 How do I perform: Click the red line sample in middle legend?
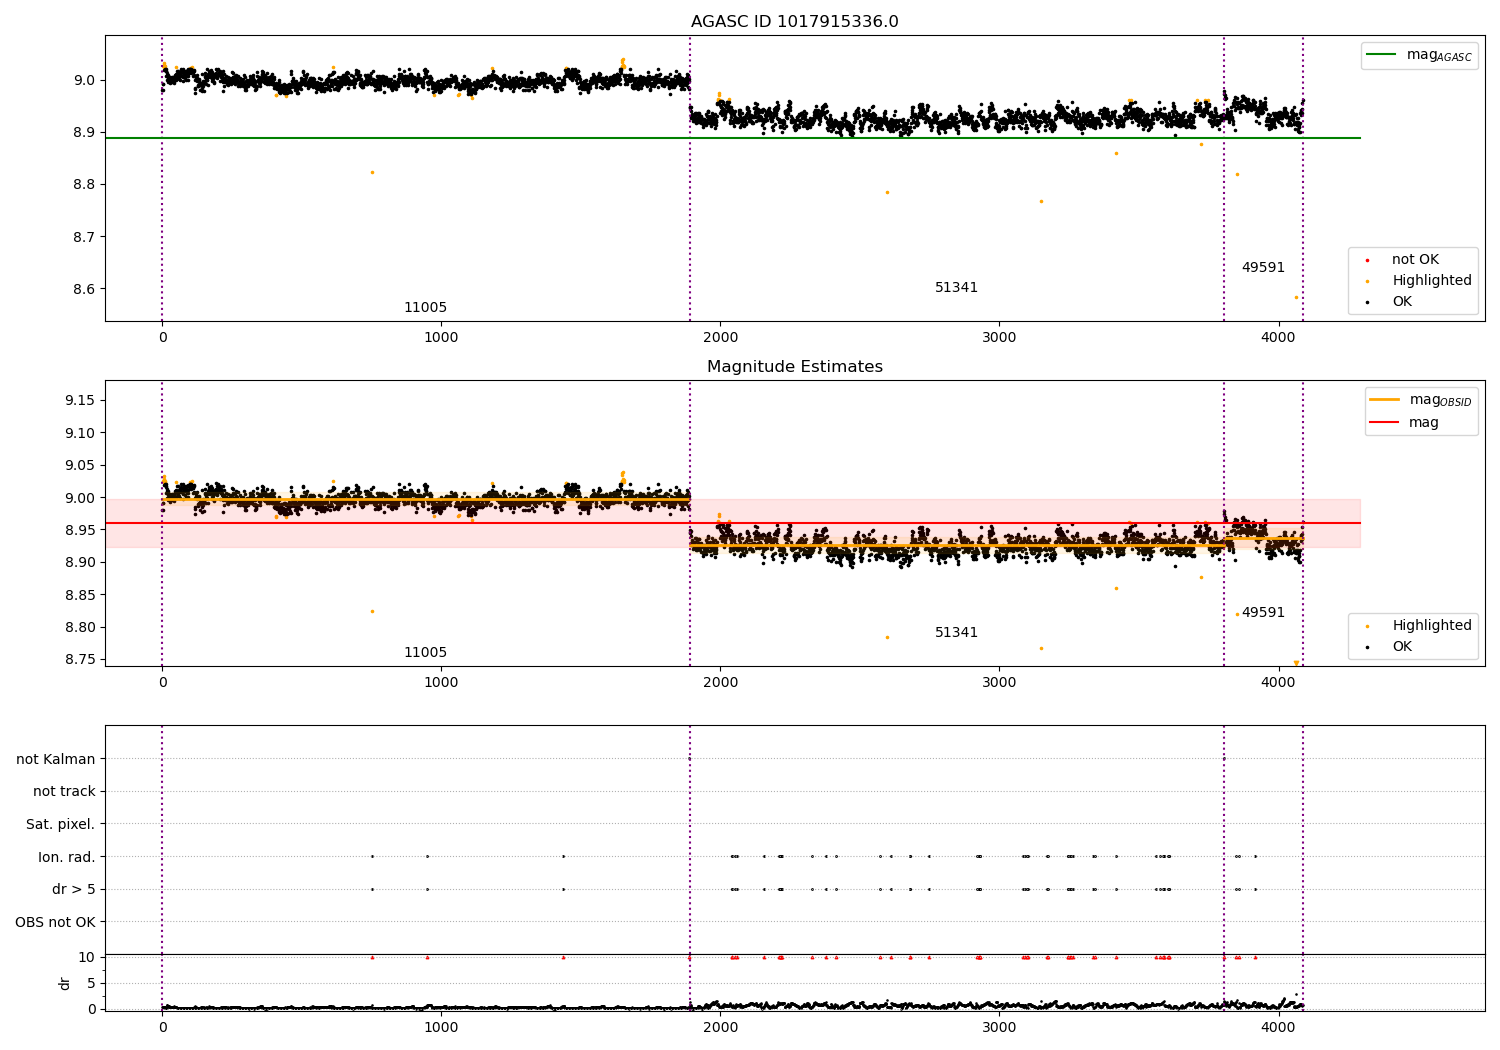pyautogui.click(x=1384, y=422)
